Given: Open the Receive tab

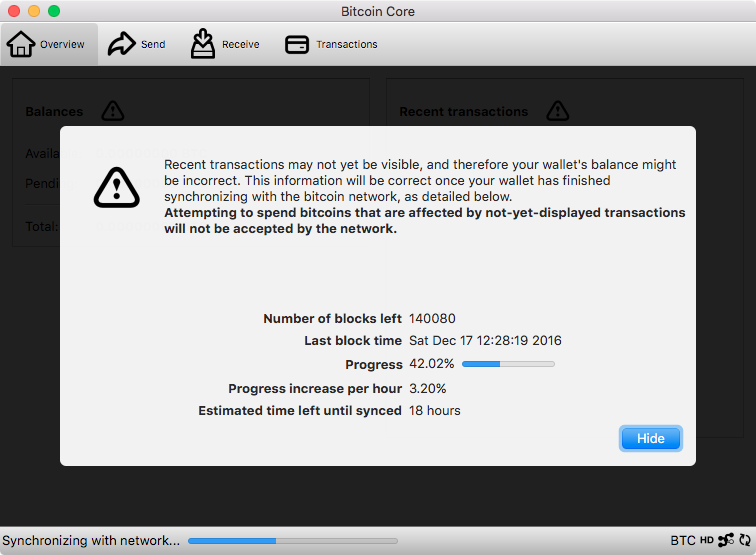Looking at the screenshot, I should [225, 44].
